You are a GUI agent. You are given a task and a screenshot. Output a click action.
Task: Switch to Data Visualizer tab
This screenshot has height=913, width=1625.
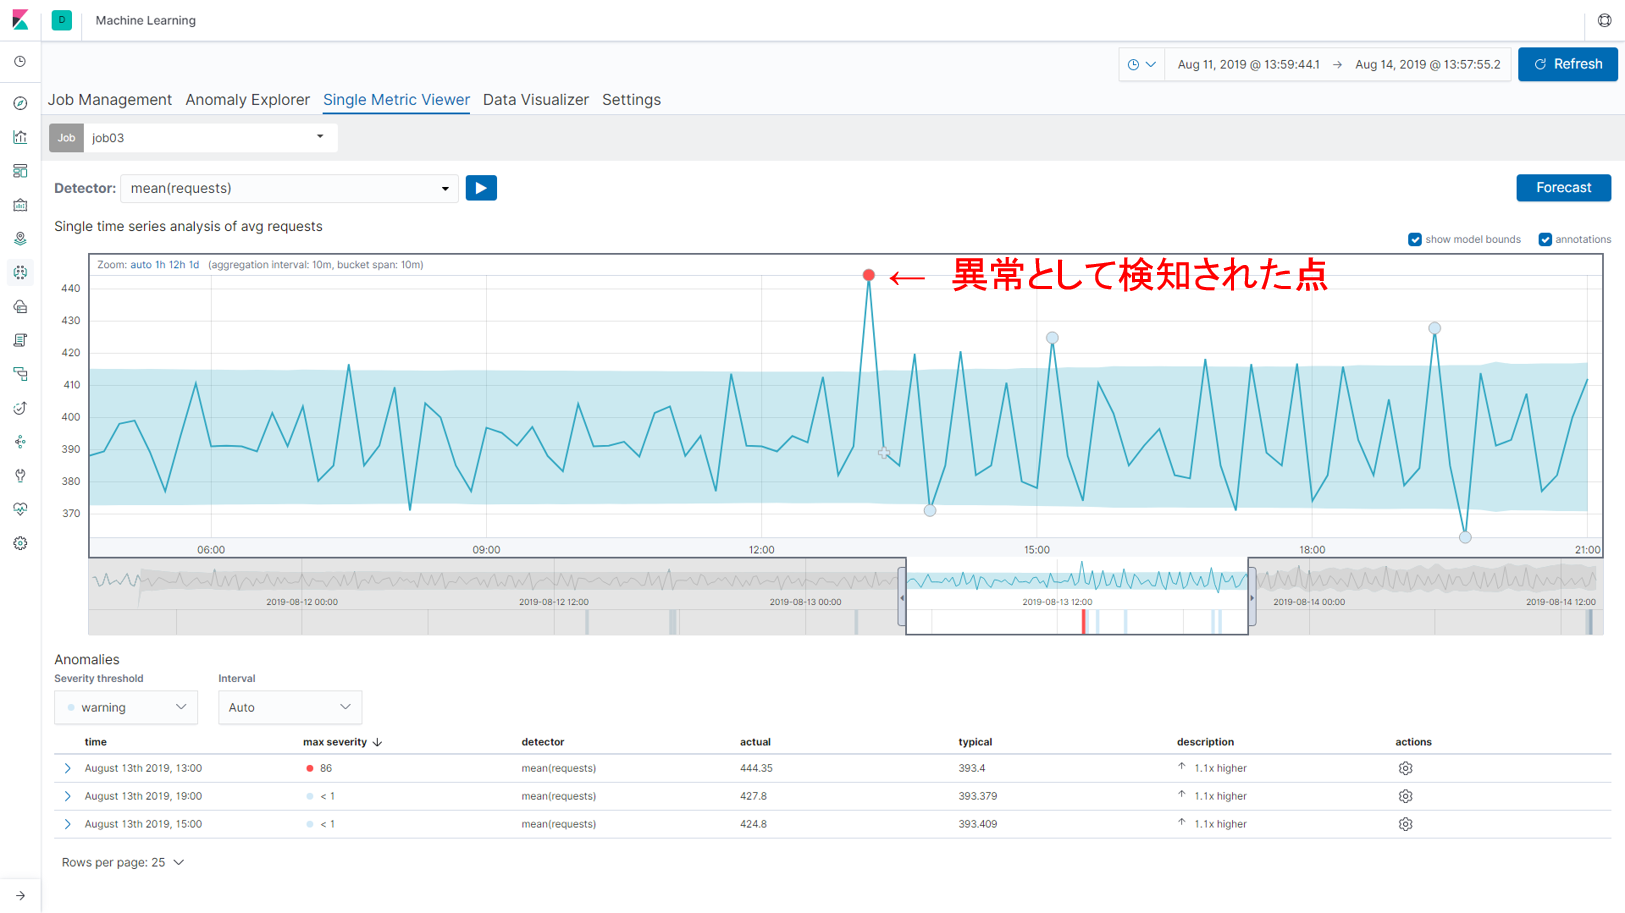click(536, 100)
